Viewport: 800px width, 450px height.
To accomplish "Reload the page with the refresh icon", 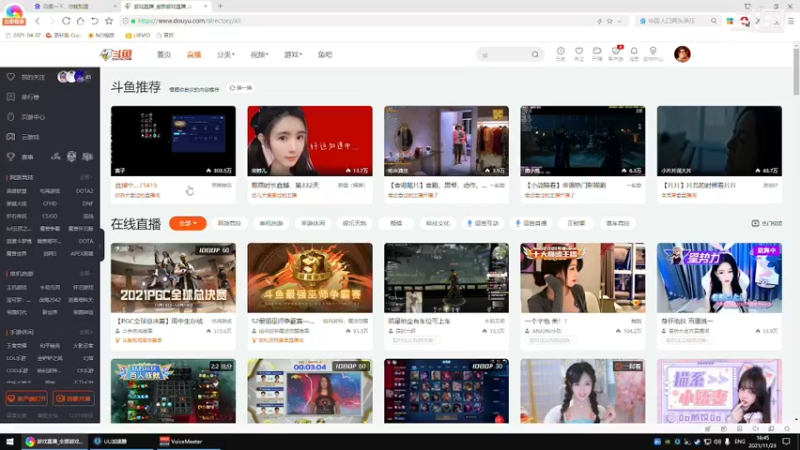I will [x=66, y=21].
